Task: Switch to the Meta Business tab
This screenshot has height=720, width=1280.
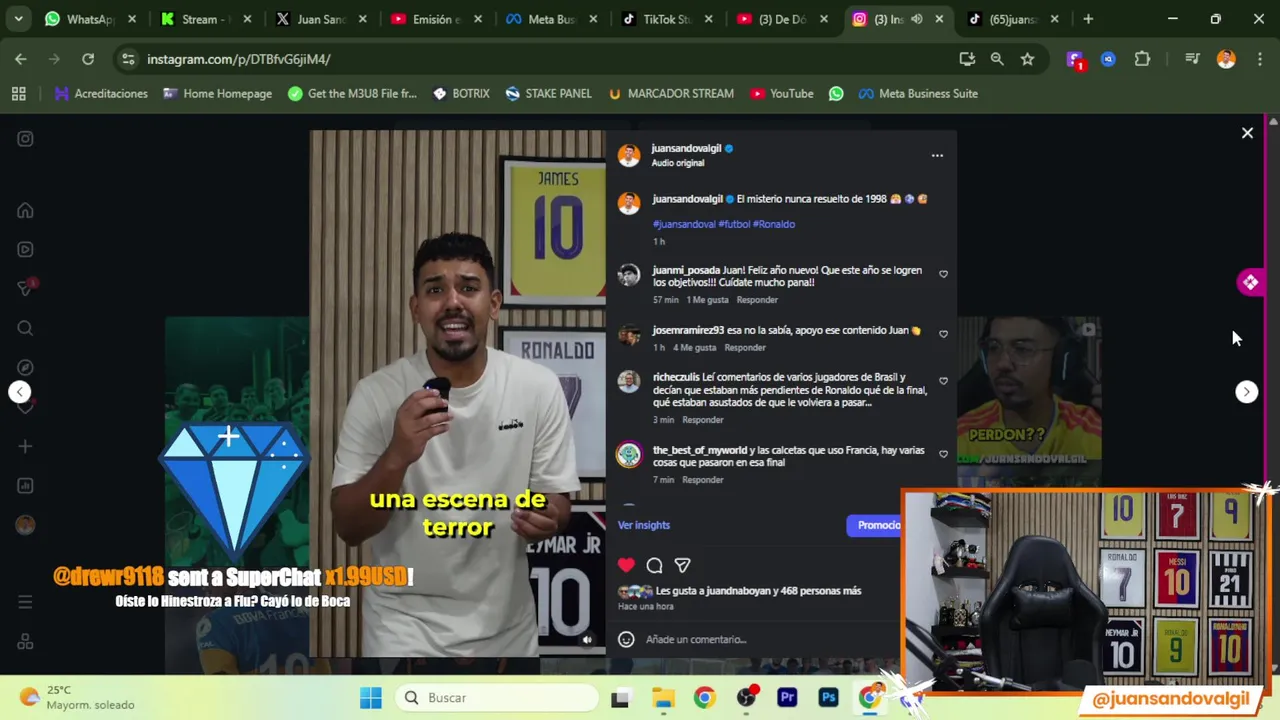Action: click(553, 19)
